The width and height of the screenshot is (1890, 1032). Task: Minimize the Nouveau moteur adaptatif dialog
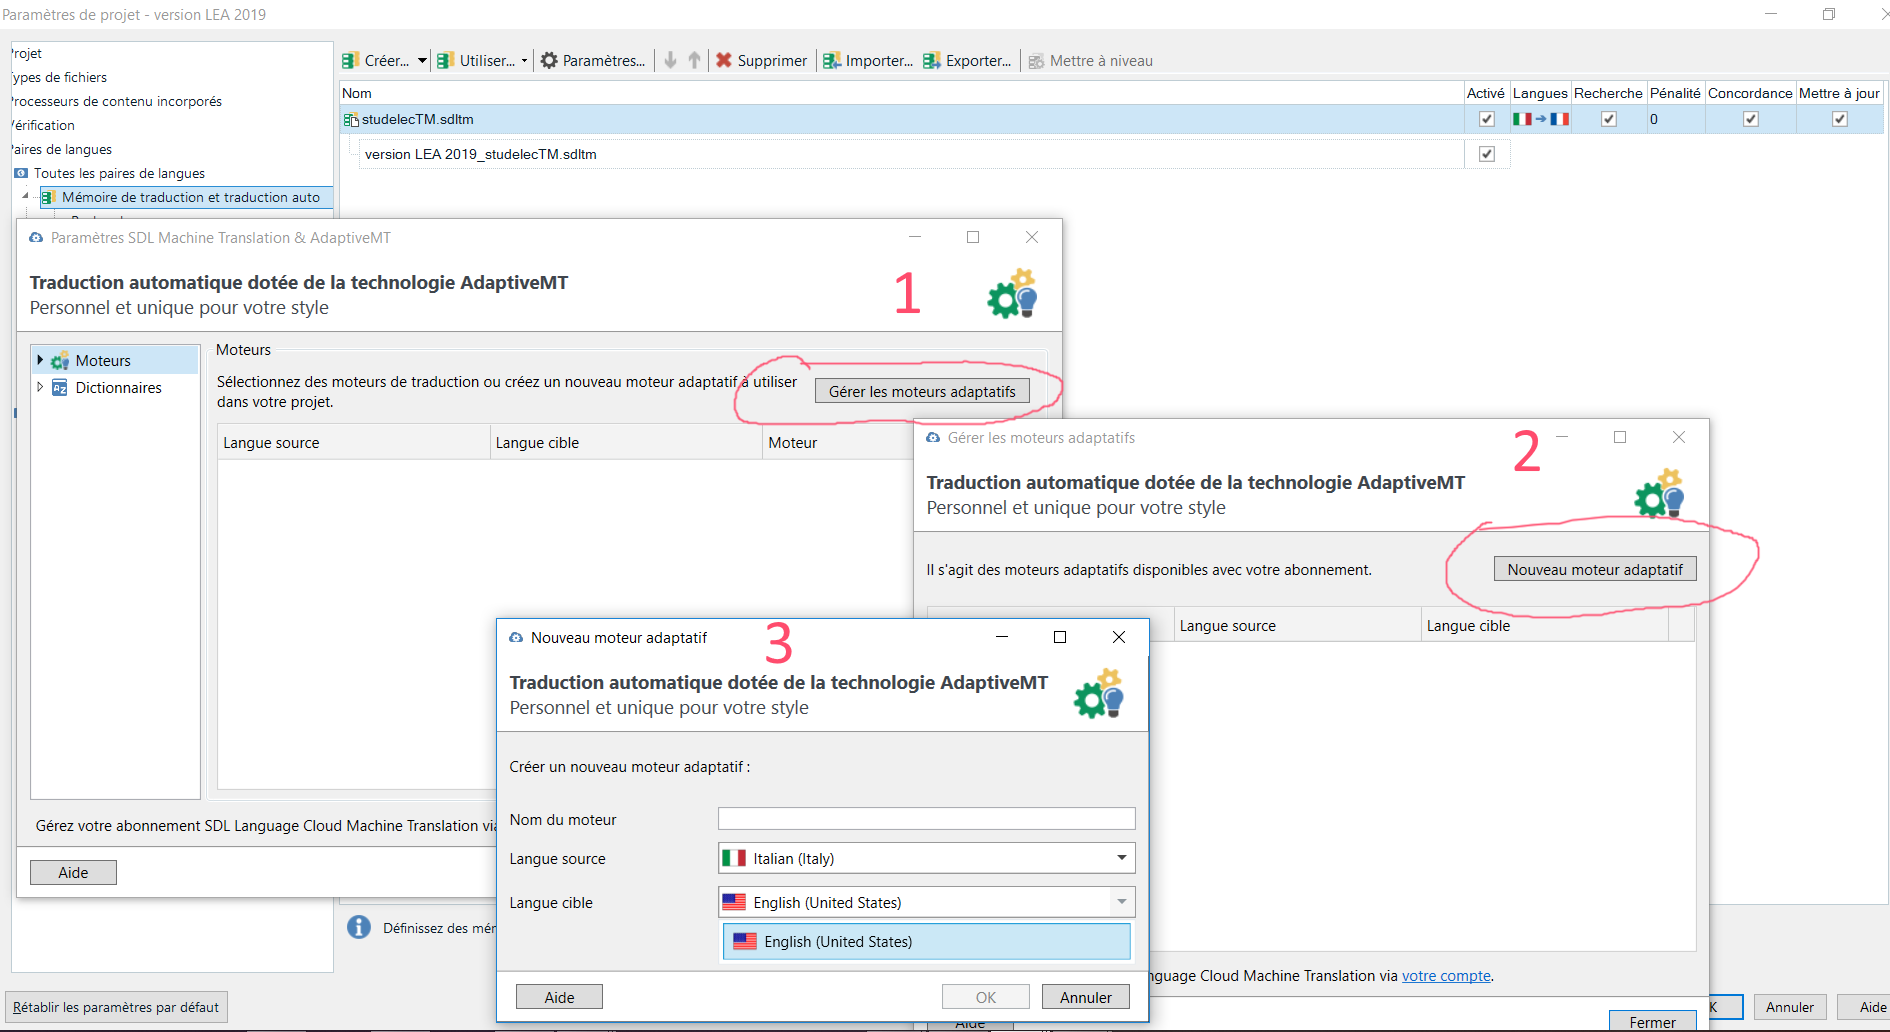click(1001, 637)
